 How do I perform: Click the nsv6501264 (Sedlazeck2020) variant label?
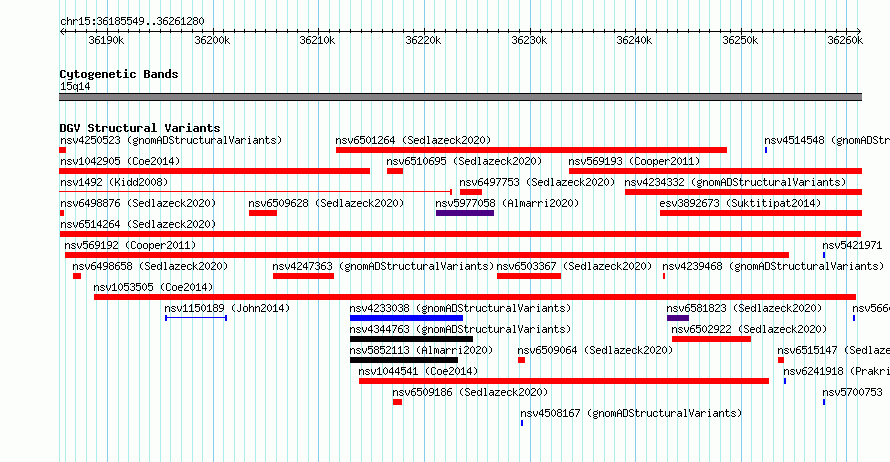[413, 140]
